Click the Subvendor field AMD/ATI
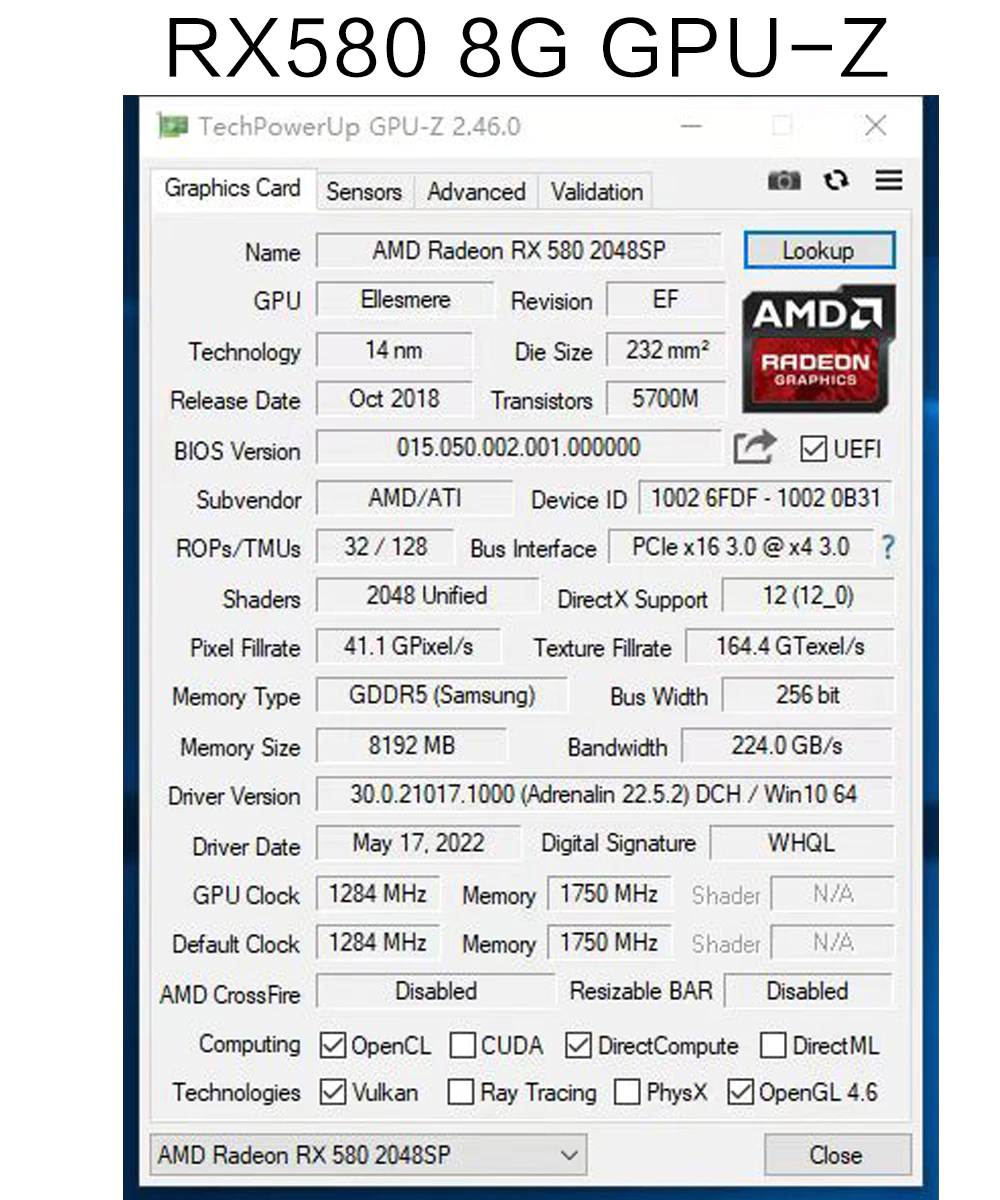 [x=414, y=498]
